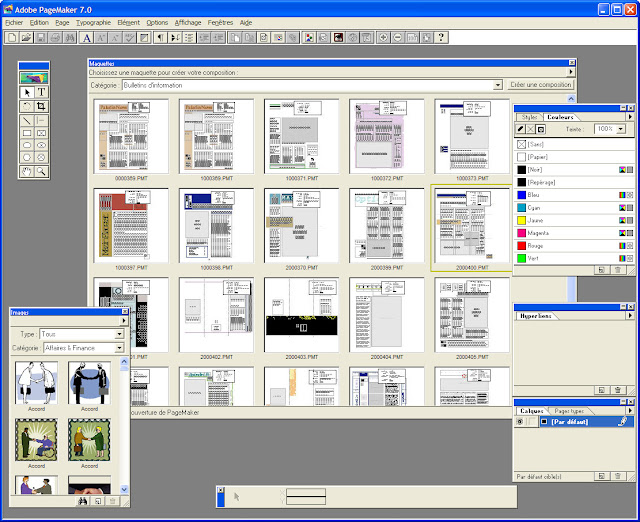Select the Hand tool in toolbox

point(27,171)
